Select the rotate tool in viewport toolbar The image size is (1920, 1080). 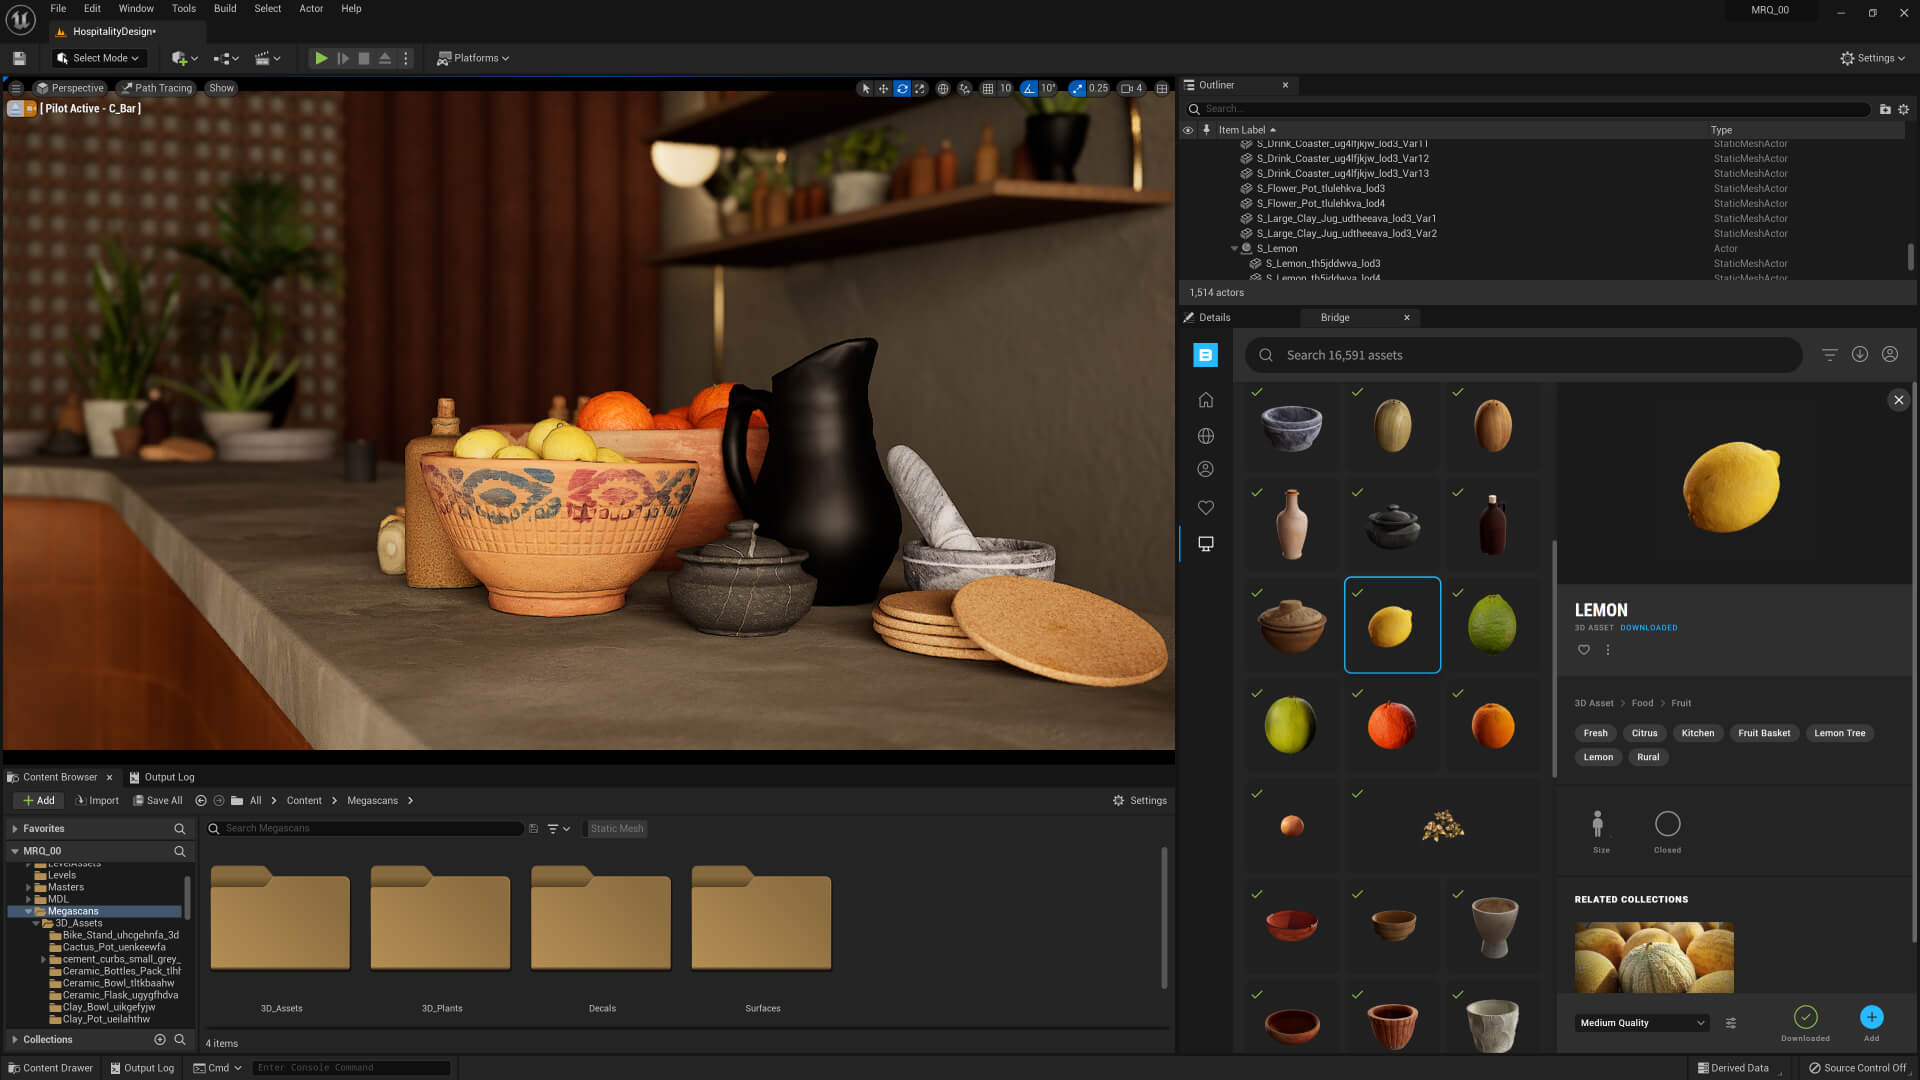pos(902,88)
